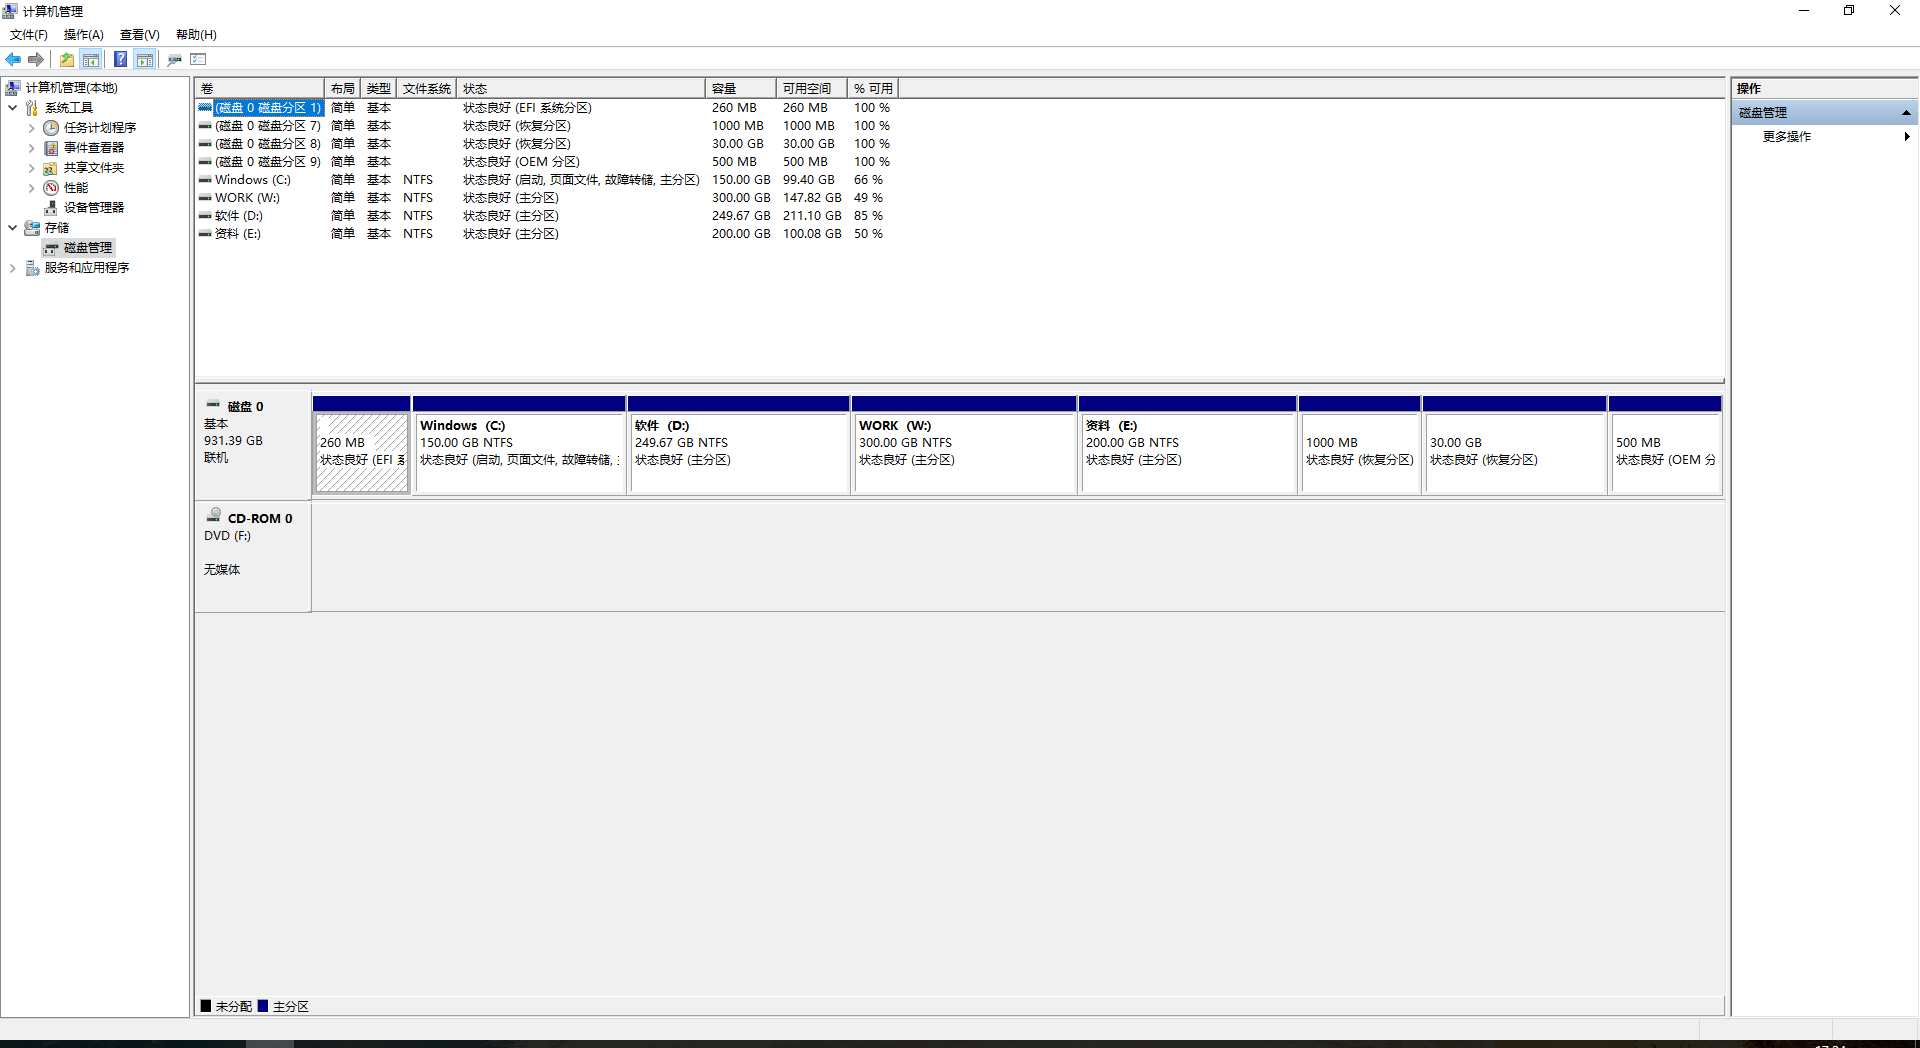Sort by the 可用空间 column header

click(812, 89)
